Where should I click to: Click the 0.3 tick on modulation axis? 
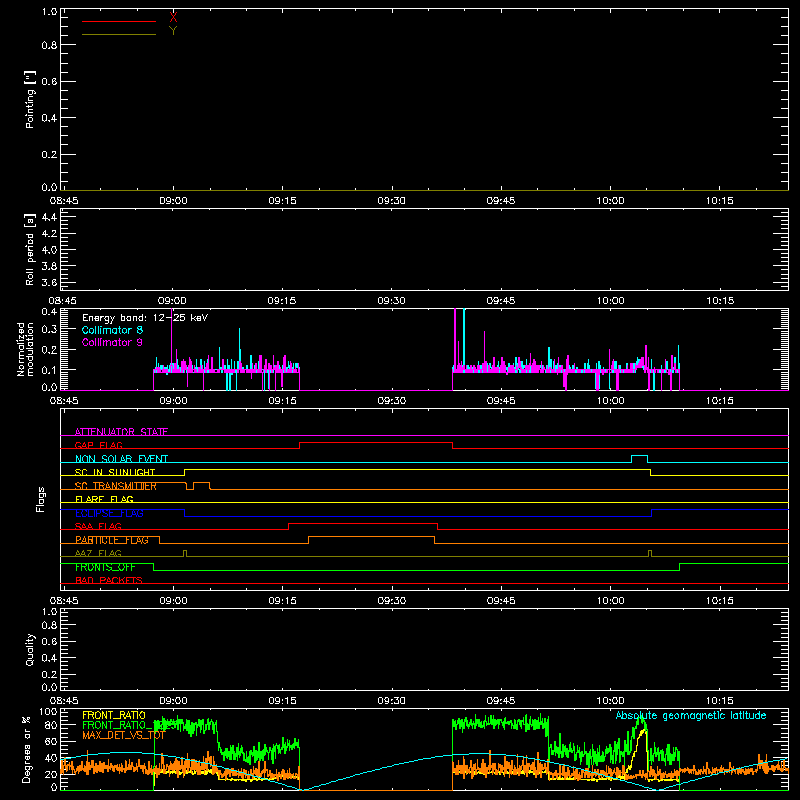49,329
